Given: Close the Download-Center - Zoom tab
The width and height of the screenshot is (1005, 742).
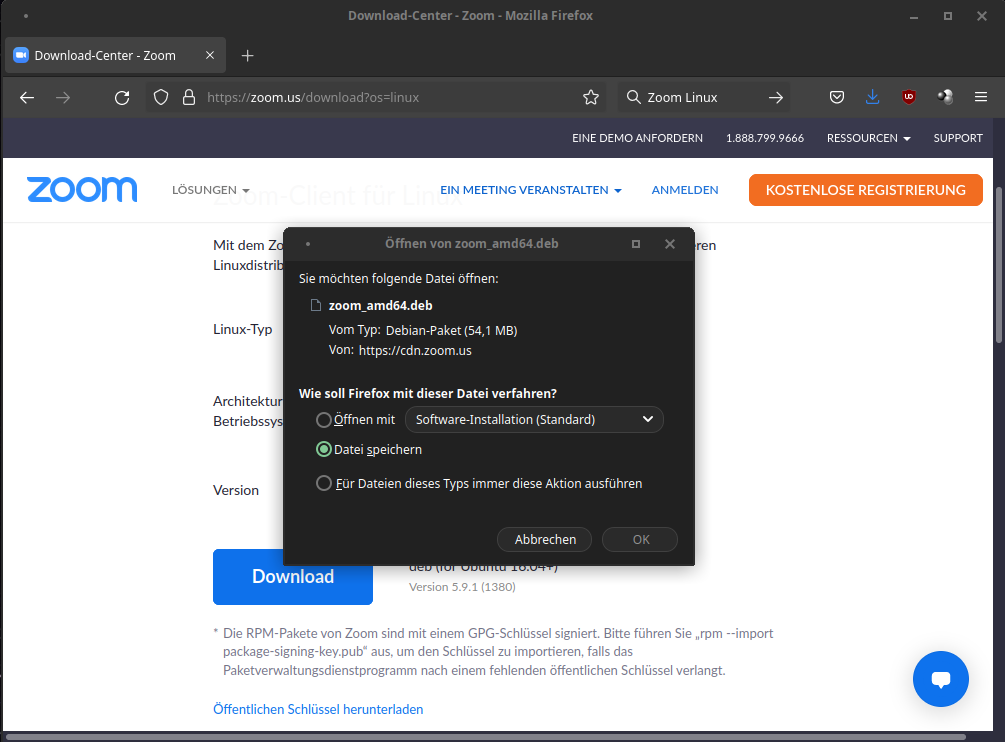Looking at the screenshot, I should (x=210, y=55).
